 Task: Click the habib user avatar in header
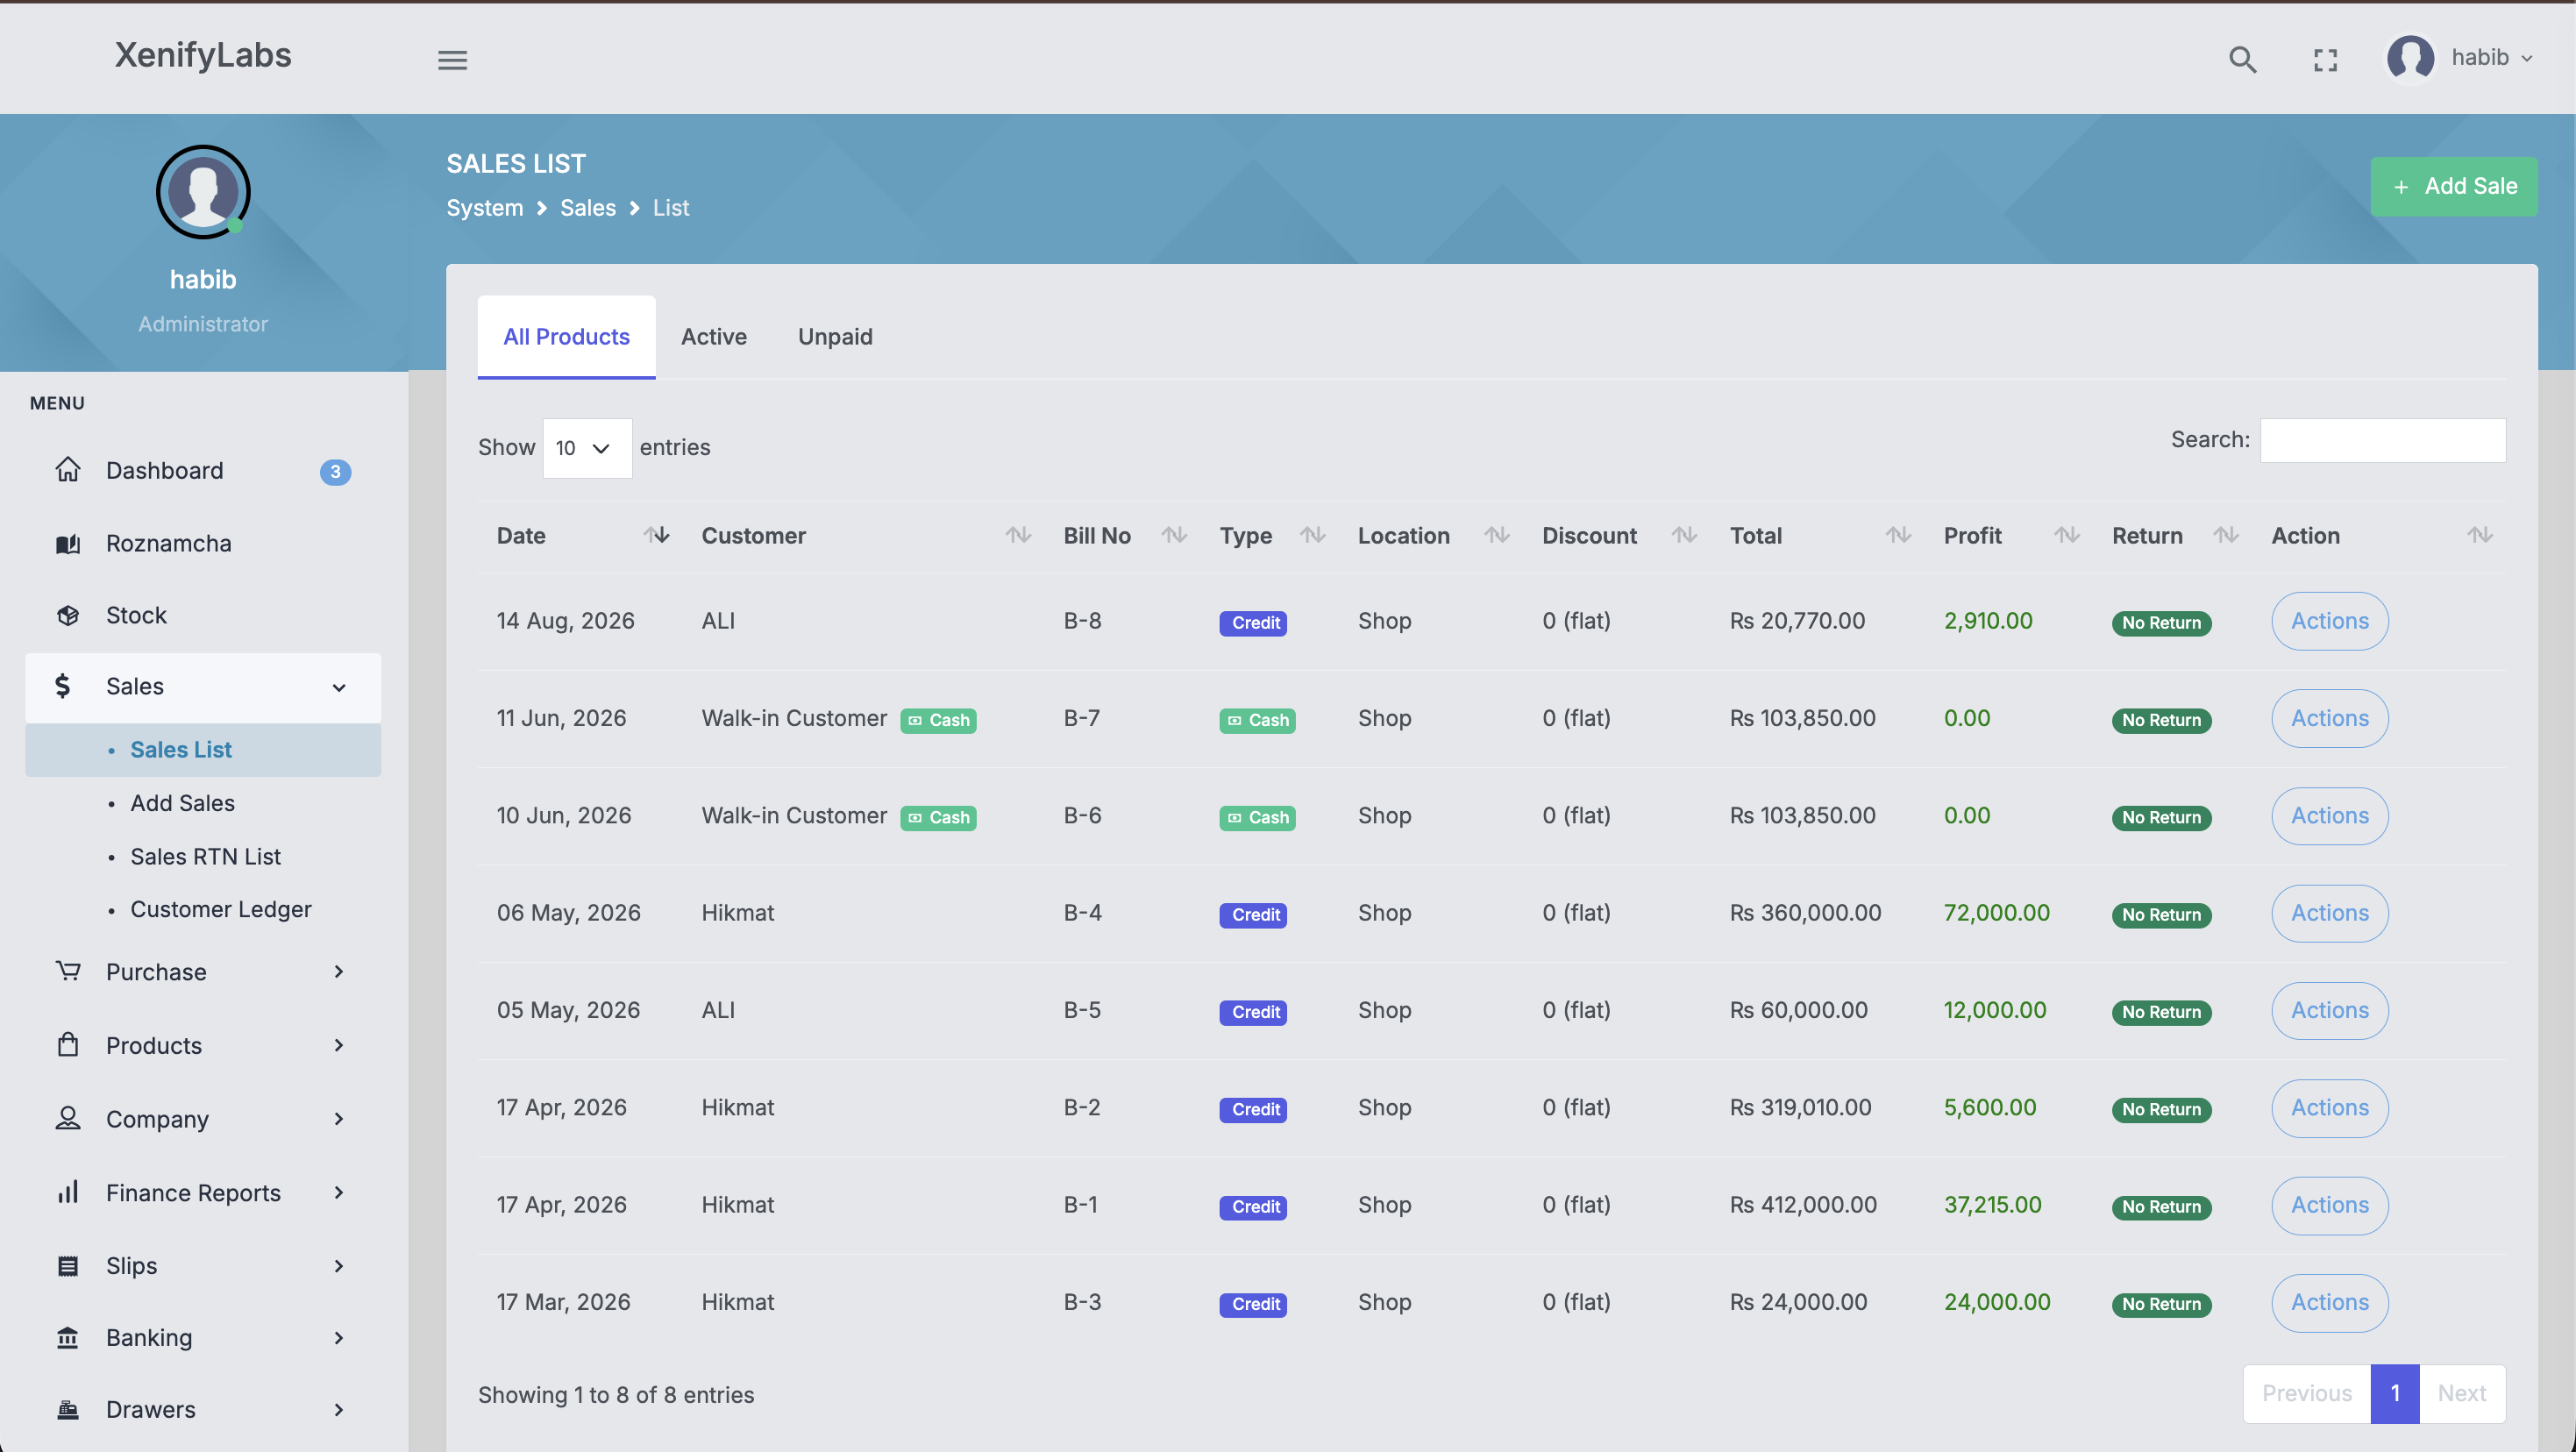(2410, 58)
